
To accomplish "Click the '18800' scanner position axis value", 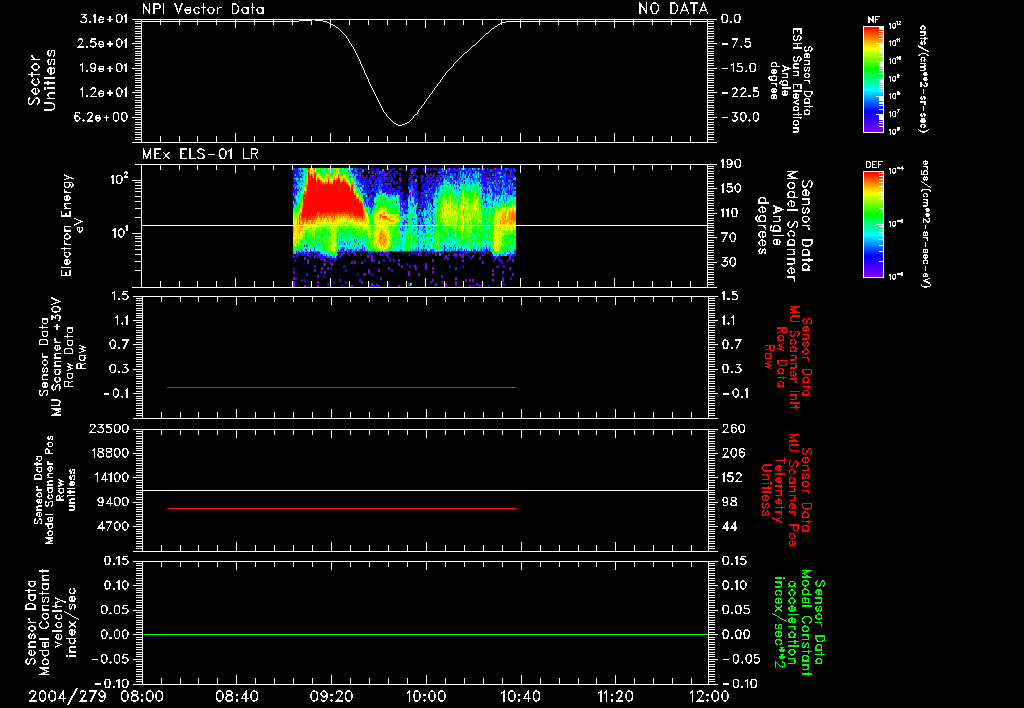I will 108,453.
